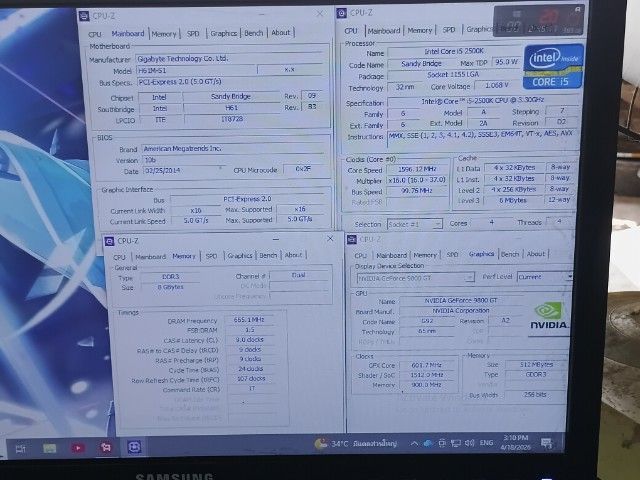Click the Level 3 '6 MBytes' cache value

tap(513, 200)
